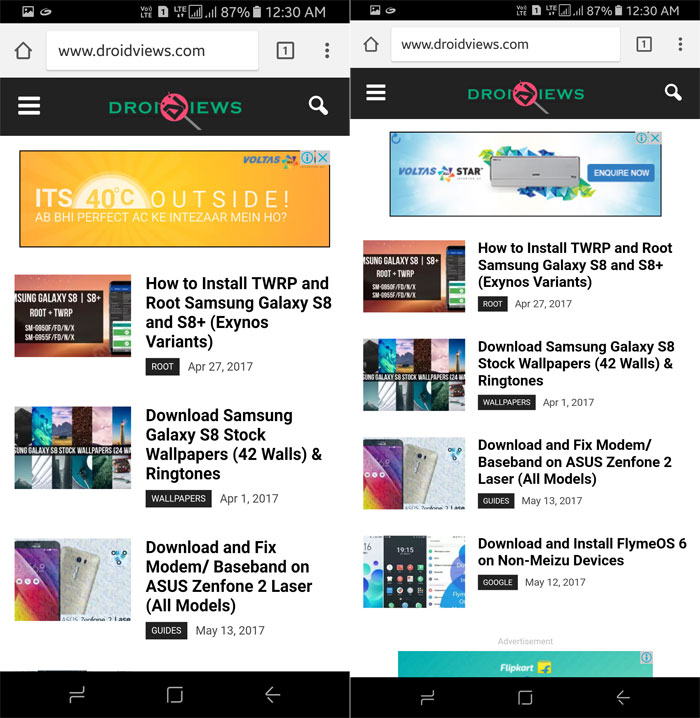
Task: Tap home nav button on left phone
Action: (x=175, y=695)
